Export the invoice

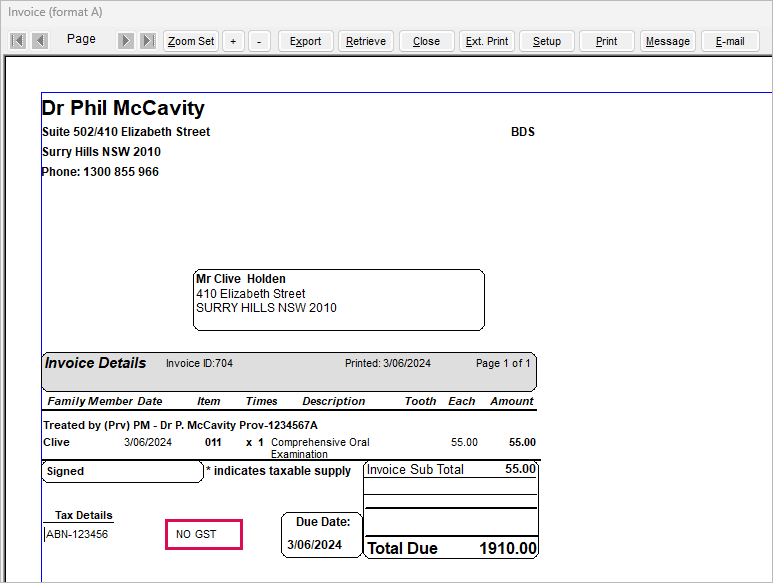point(305,41)
